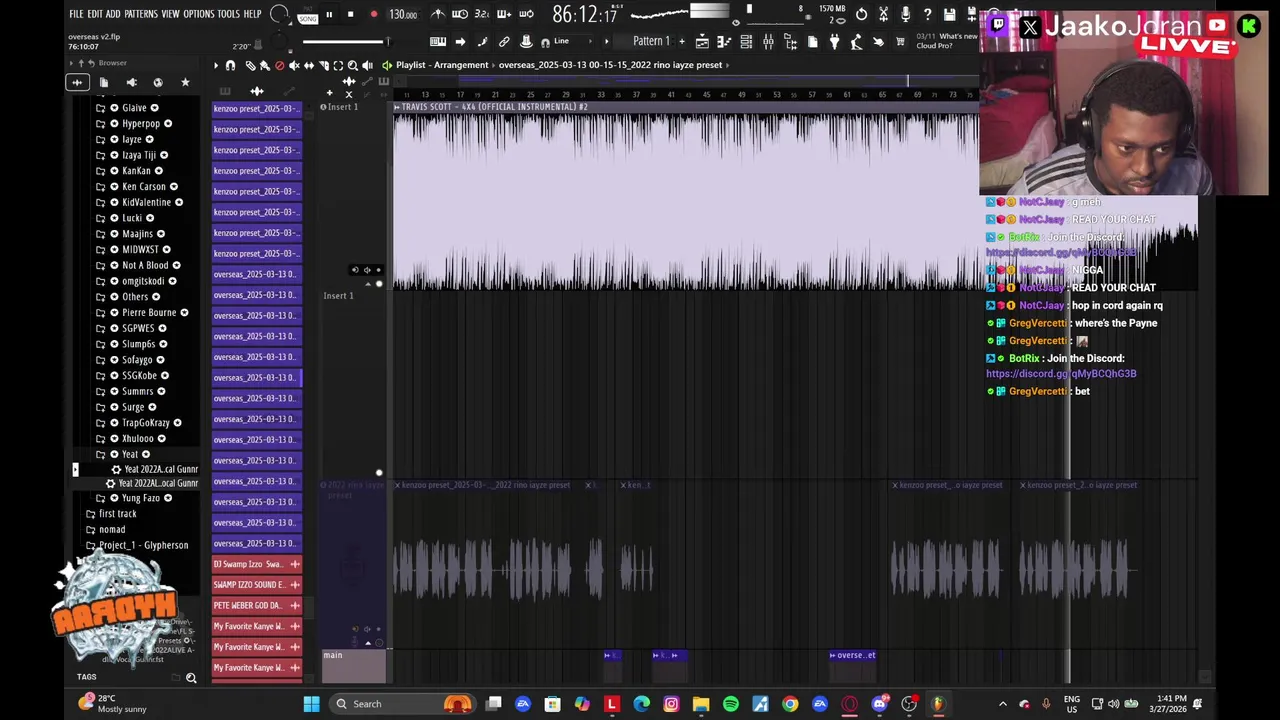The width and height of the screenshot is (1280, 720).
Task: Open the shopping cart content library icon
Action: [900, 41]
